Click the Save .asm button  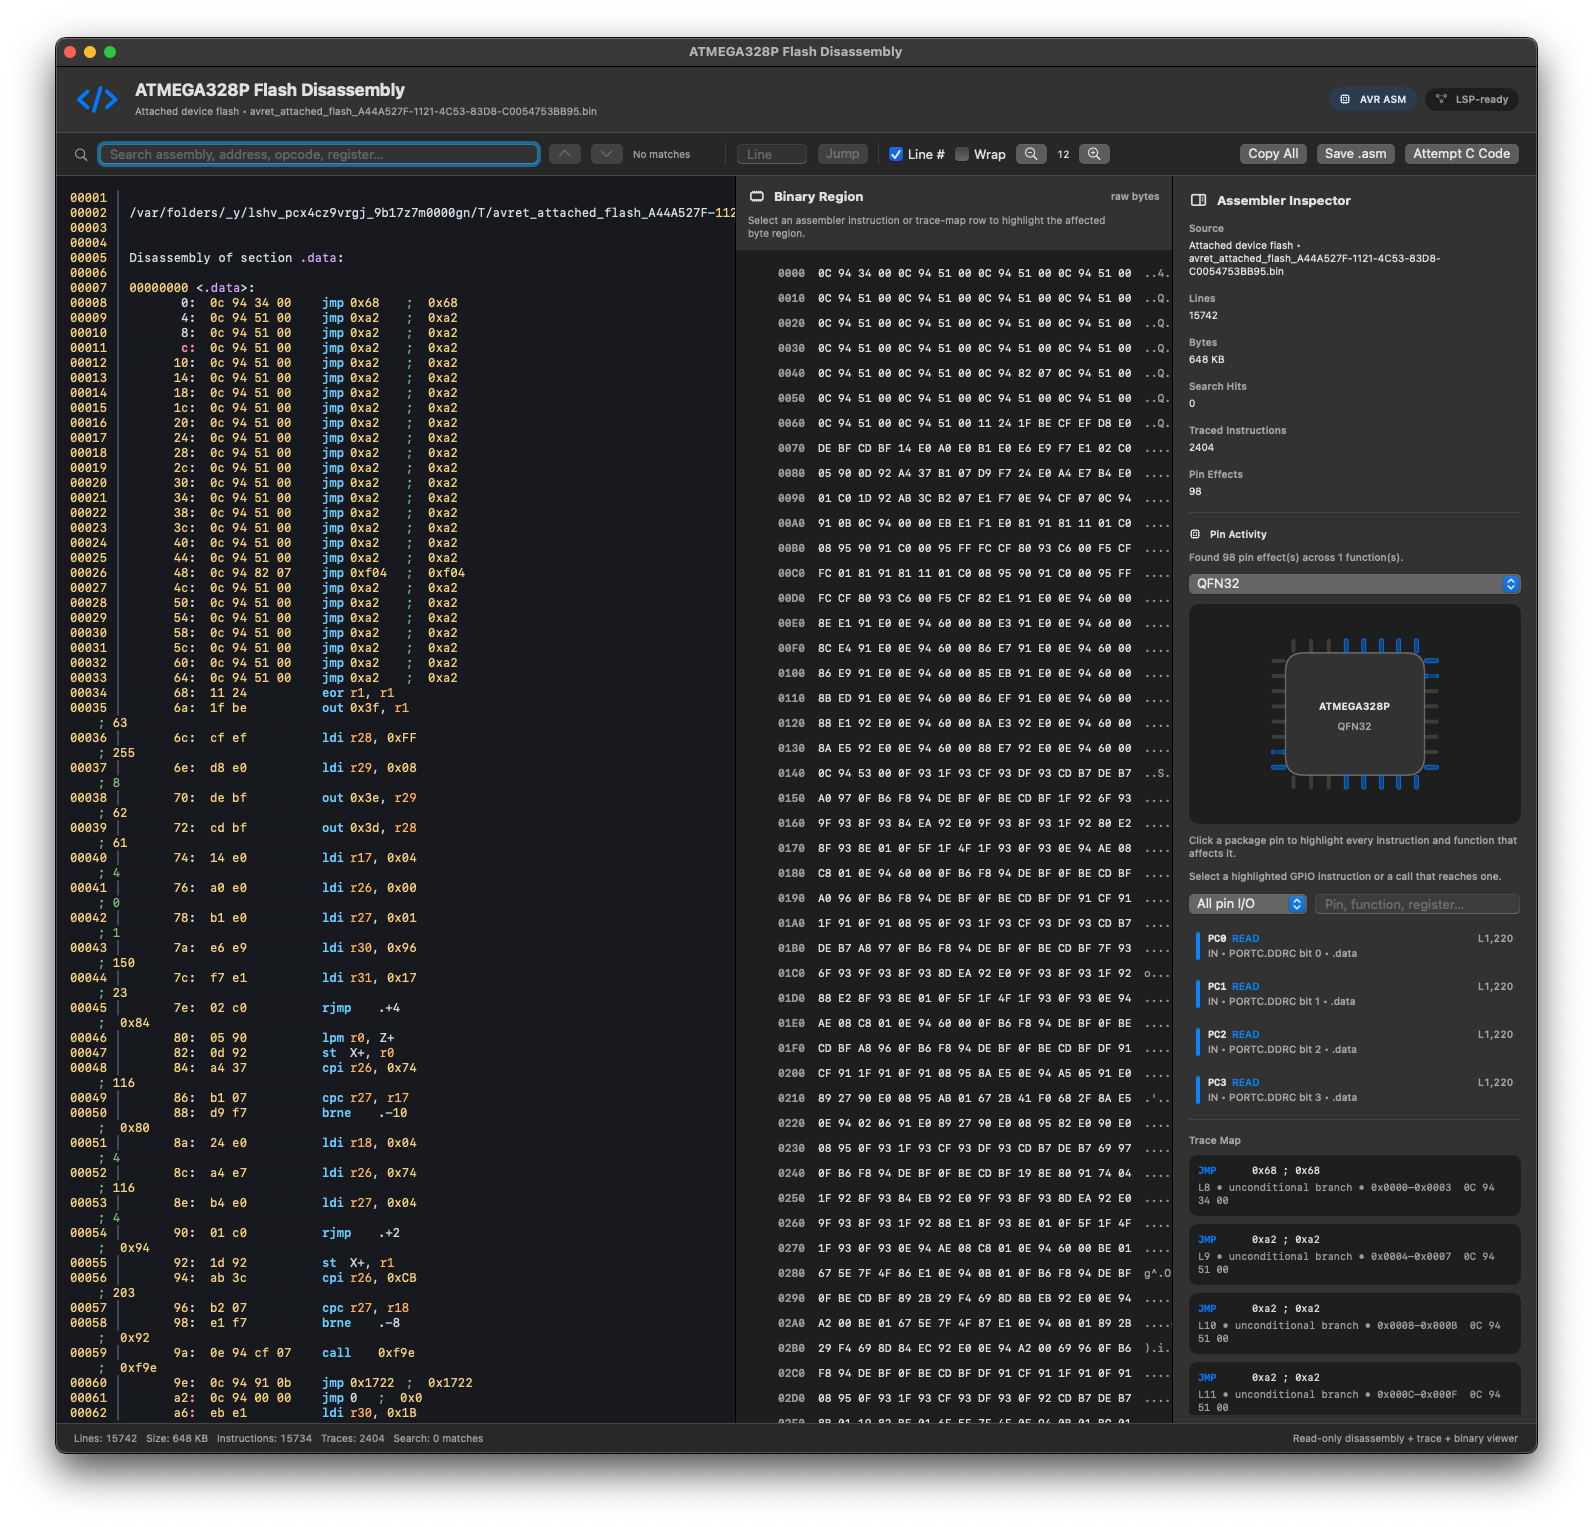[x=1355, y=154]
